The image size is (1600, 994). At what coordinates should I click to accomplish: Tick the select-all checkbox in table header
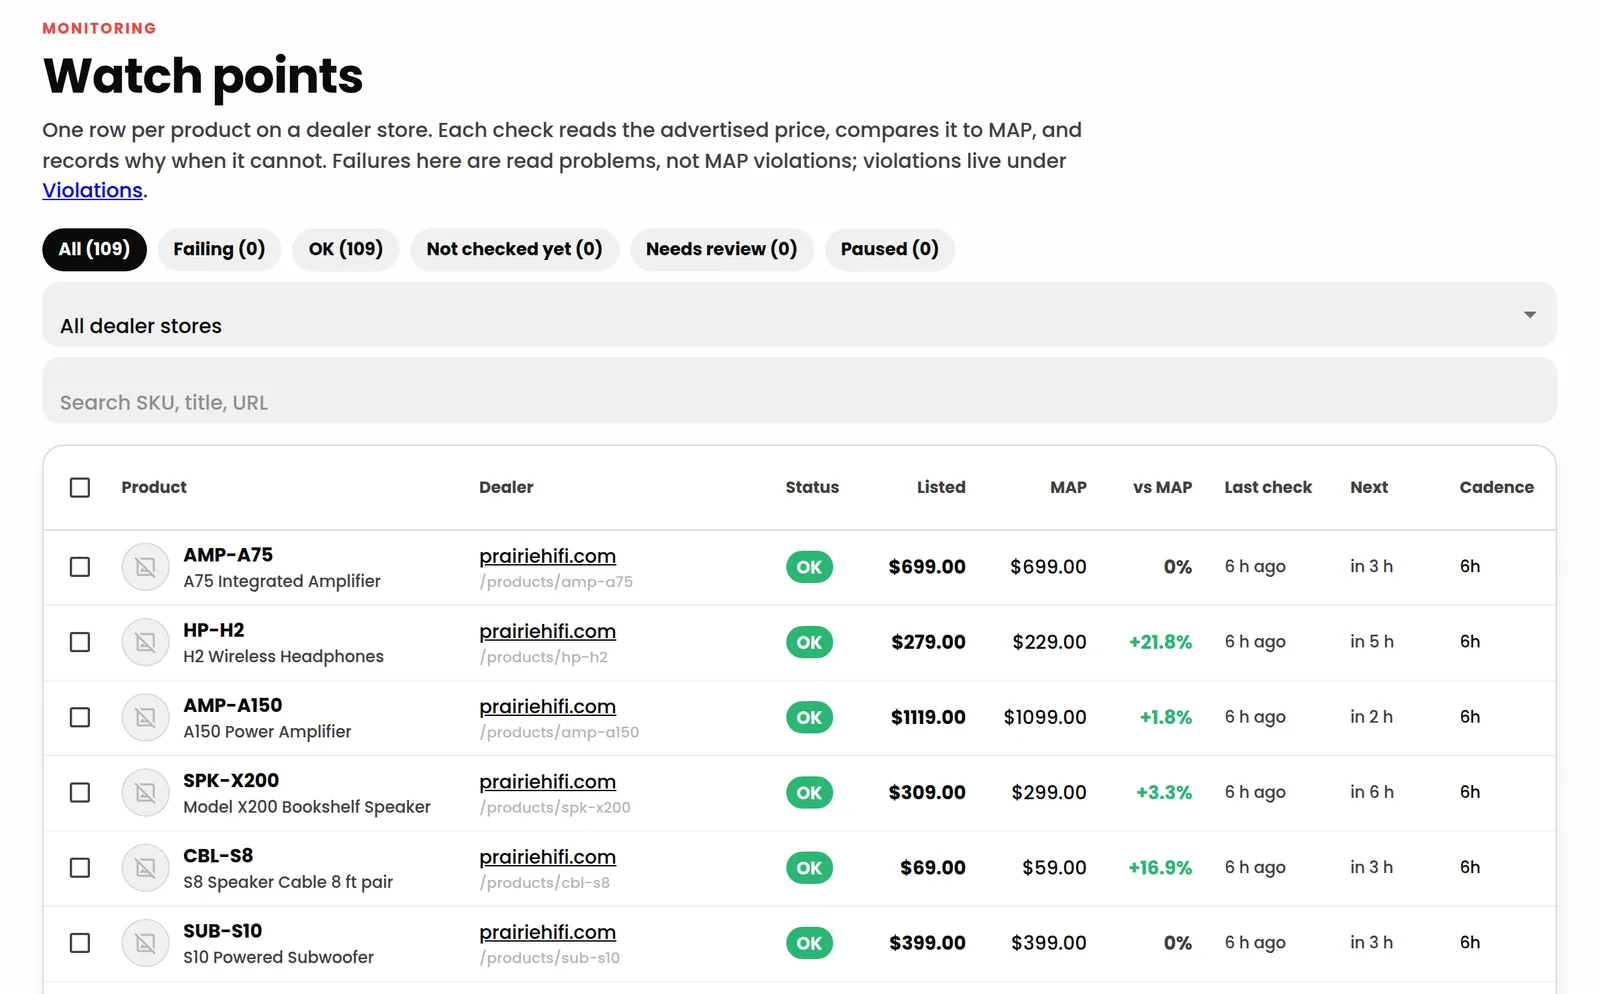pyautogui.click(x=80, y=487)
